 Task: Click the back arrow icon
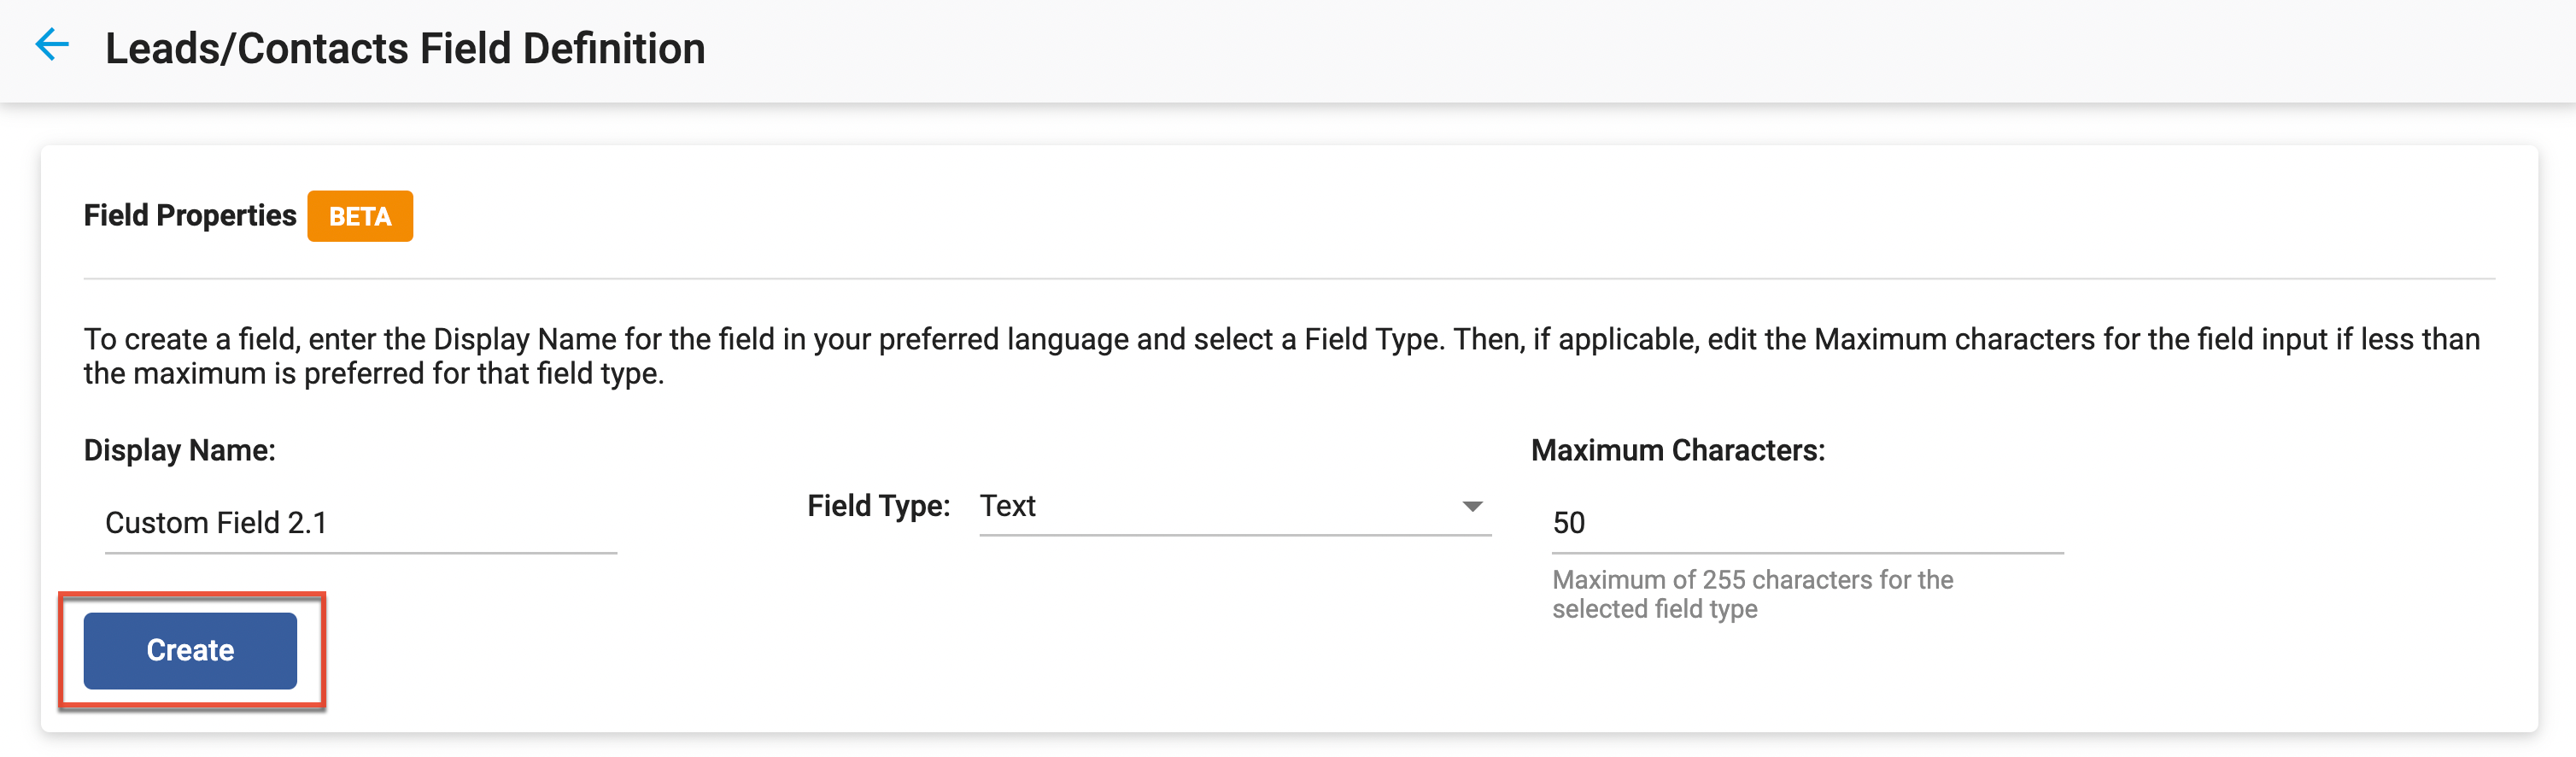pyautogui.click(x=52, y=45)
